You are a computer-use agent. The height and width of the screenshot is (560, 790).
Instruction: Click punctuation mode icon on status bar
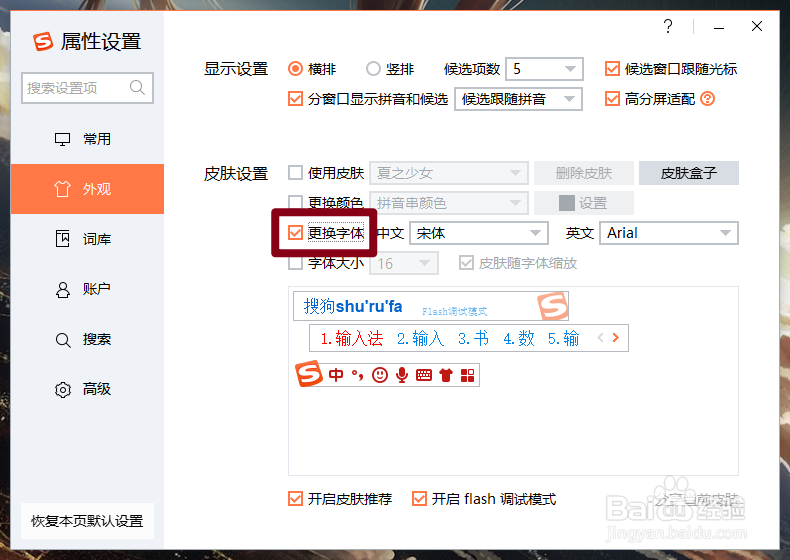(x=357, y=375)
